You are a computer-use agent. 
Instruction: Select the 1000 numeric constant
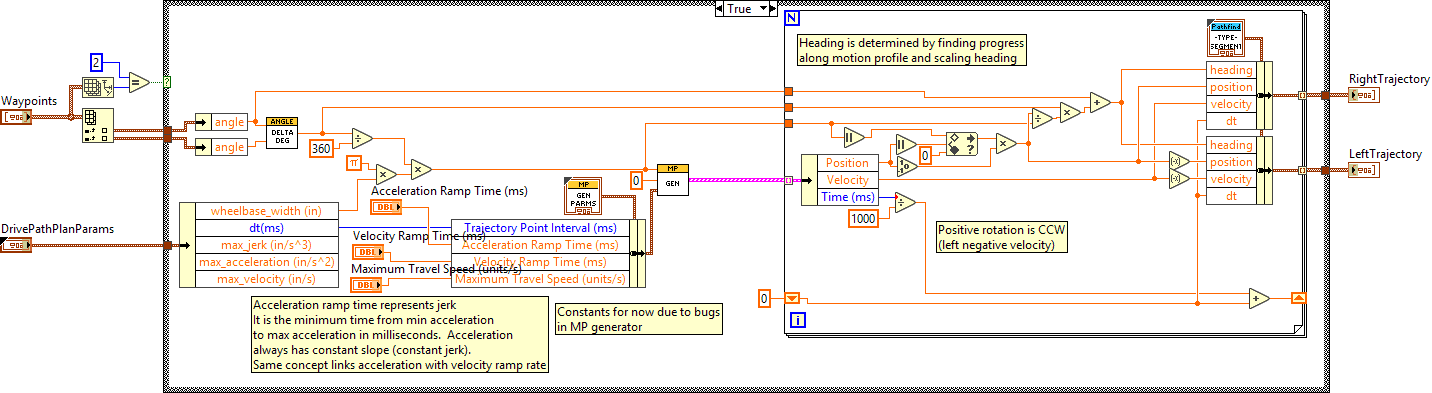click(x=864, y=218)
